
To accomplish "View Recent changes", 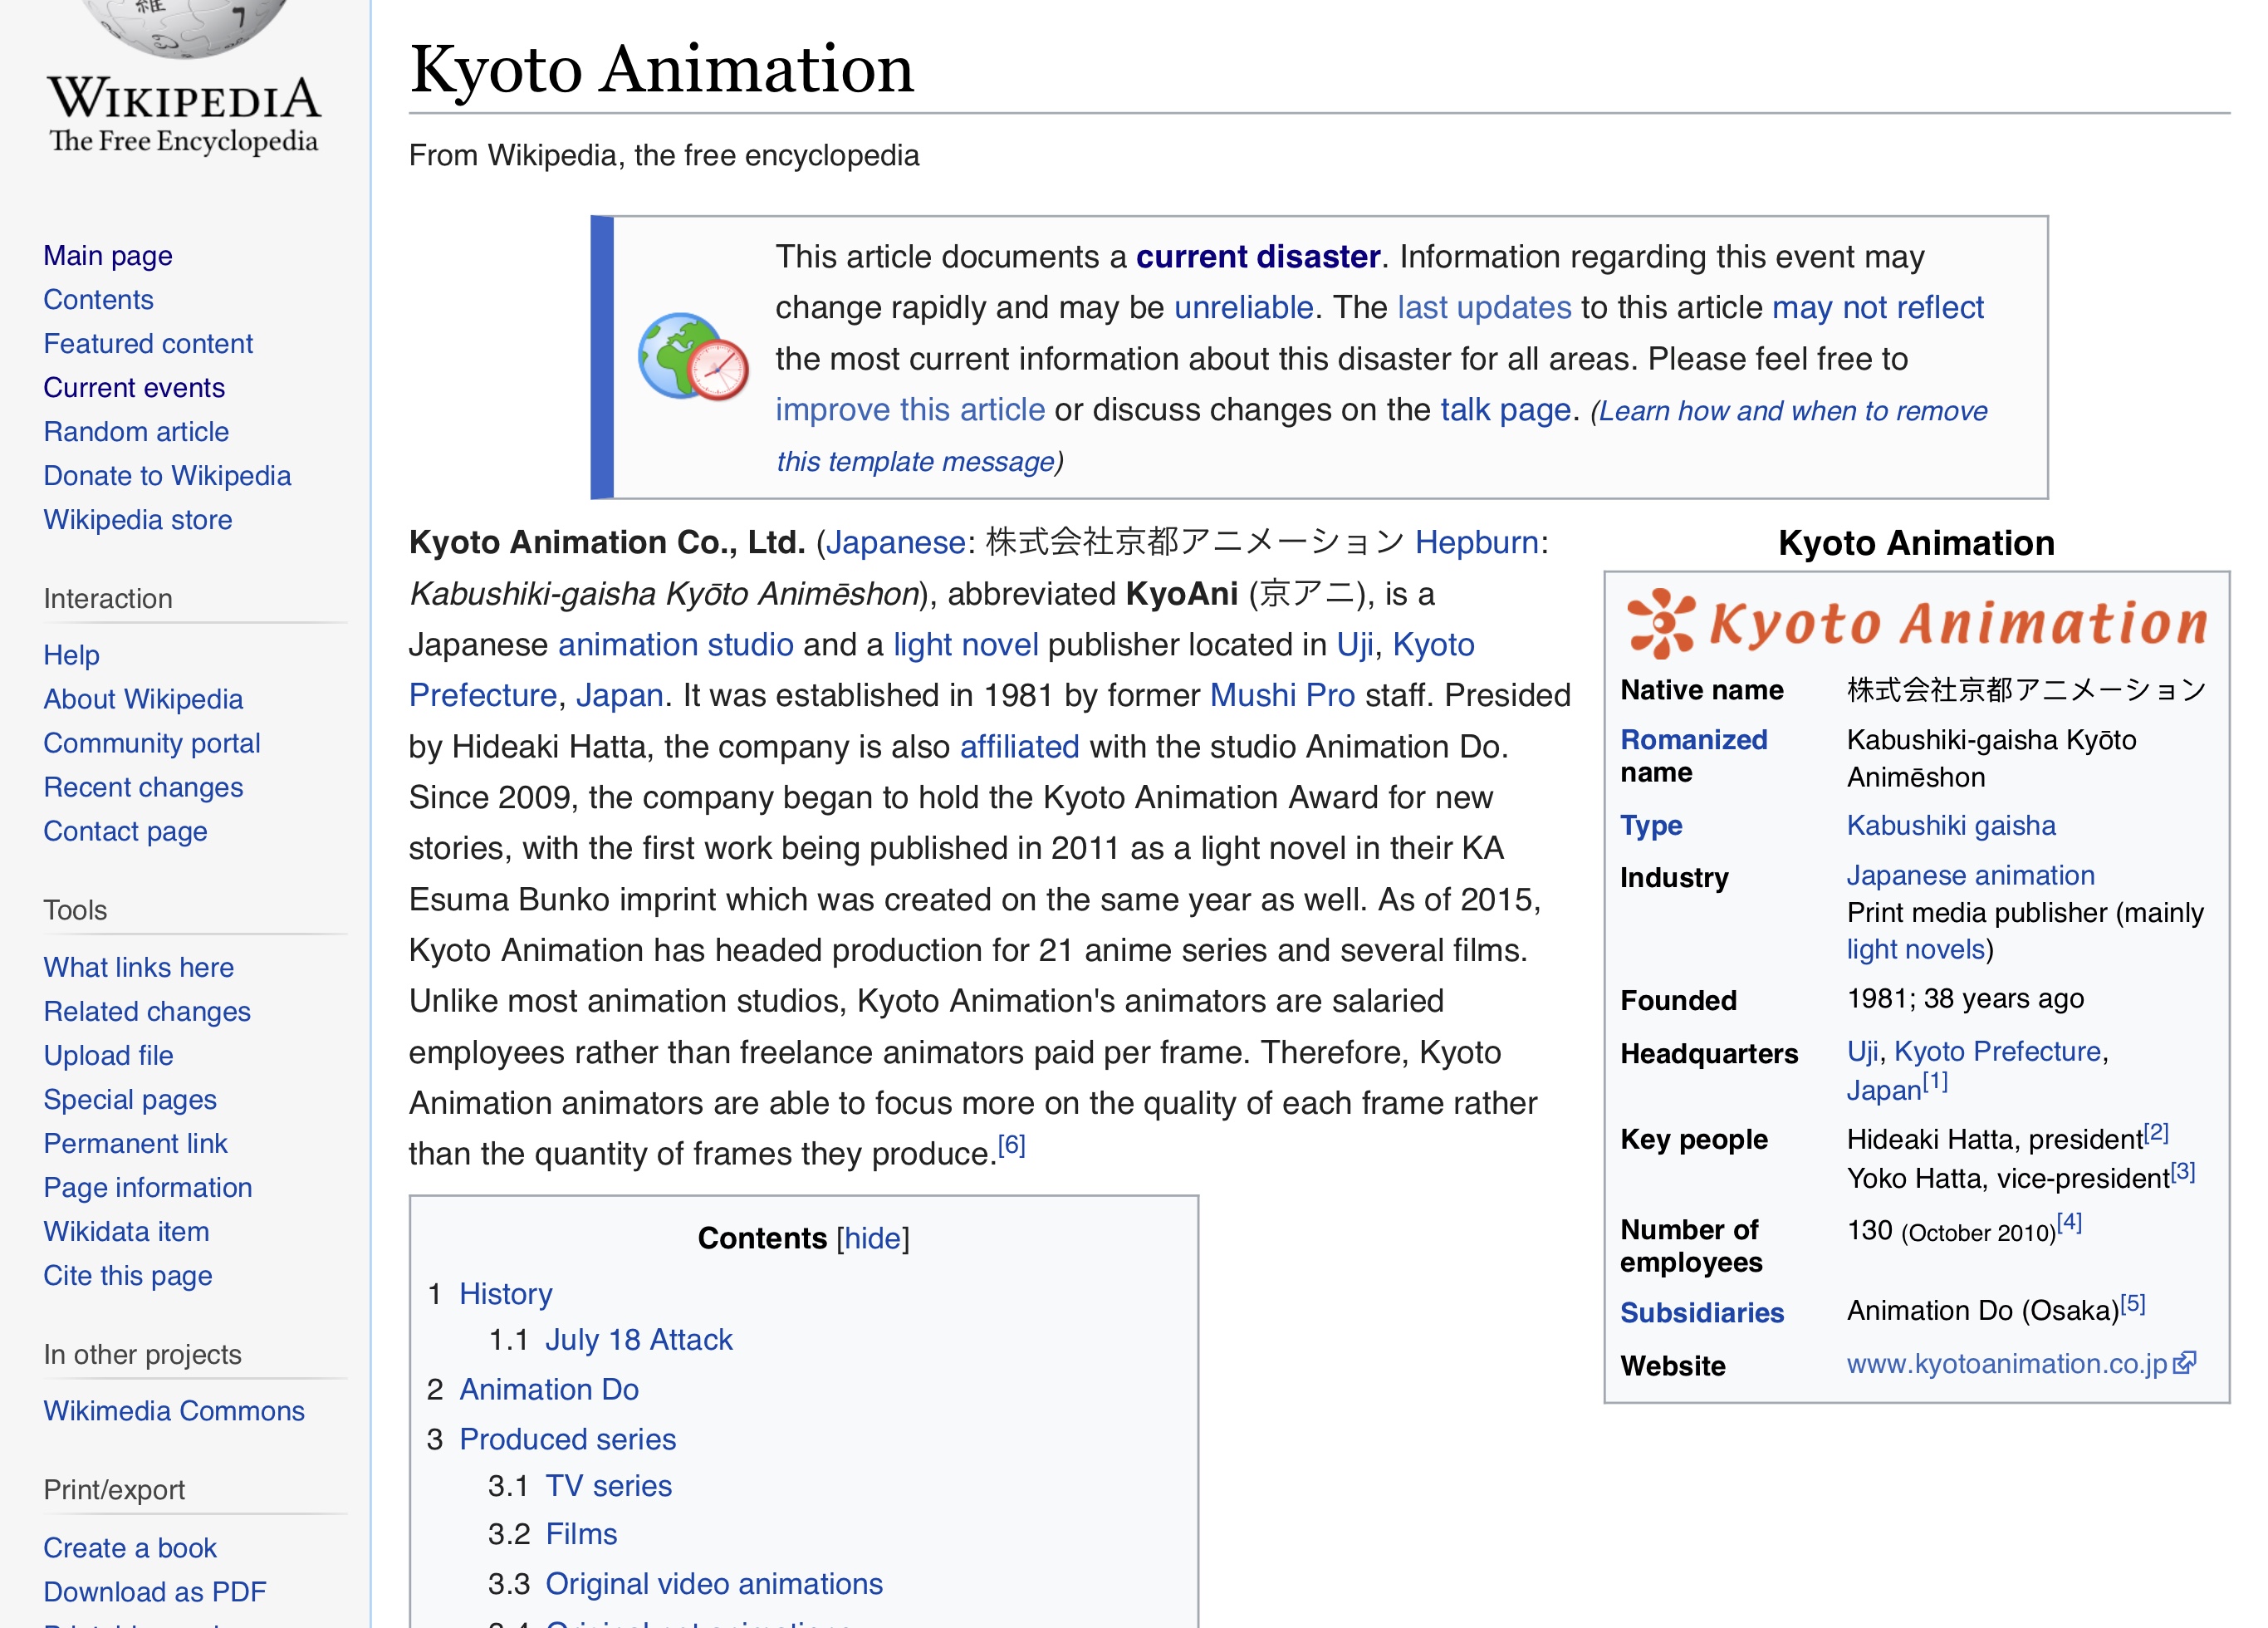I will tap(143, 787).
